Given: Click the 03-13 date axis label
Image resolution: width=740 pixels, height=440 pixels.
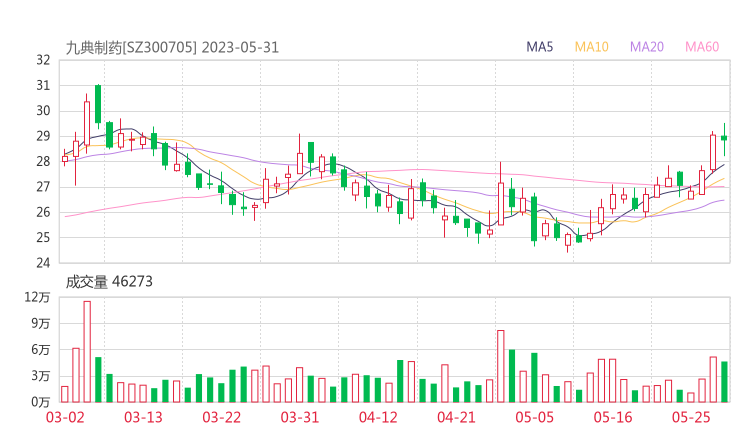Looking at the screenshot, I should pos(143,417).
